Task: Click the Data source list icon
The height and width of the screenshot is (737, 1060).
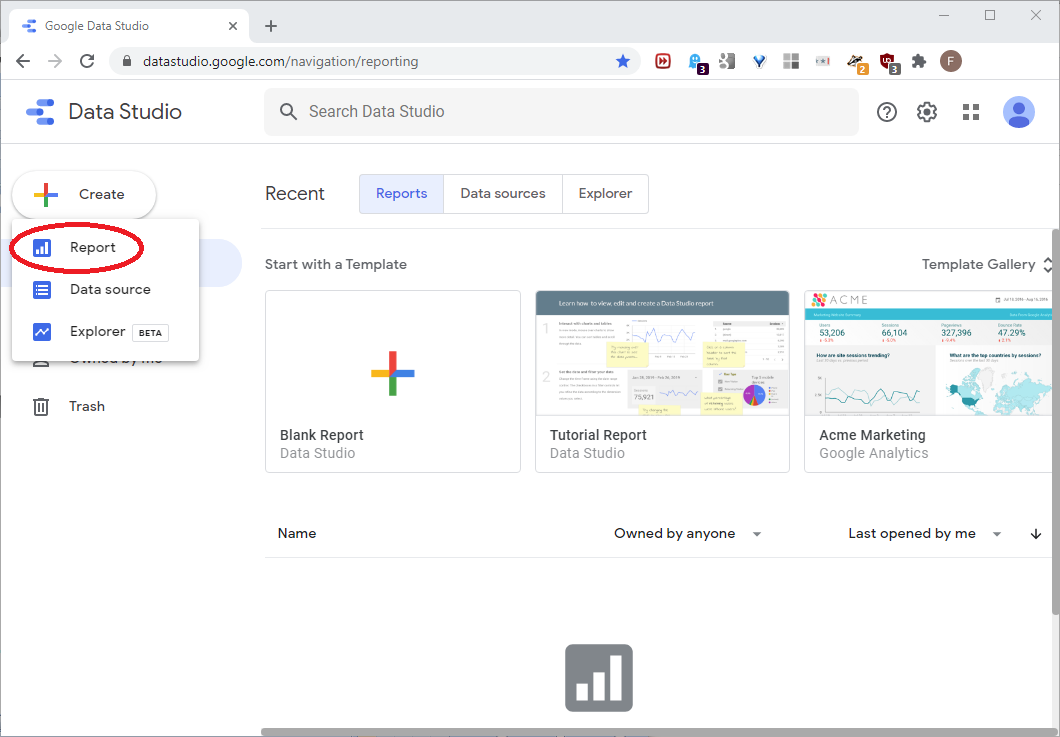Action: tap(42, 290)
